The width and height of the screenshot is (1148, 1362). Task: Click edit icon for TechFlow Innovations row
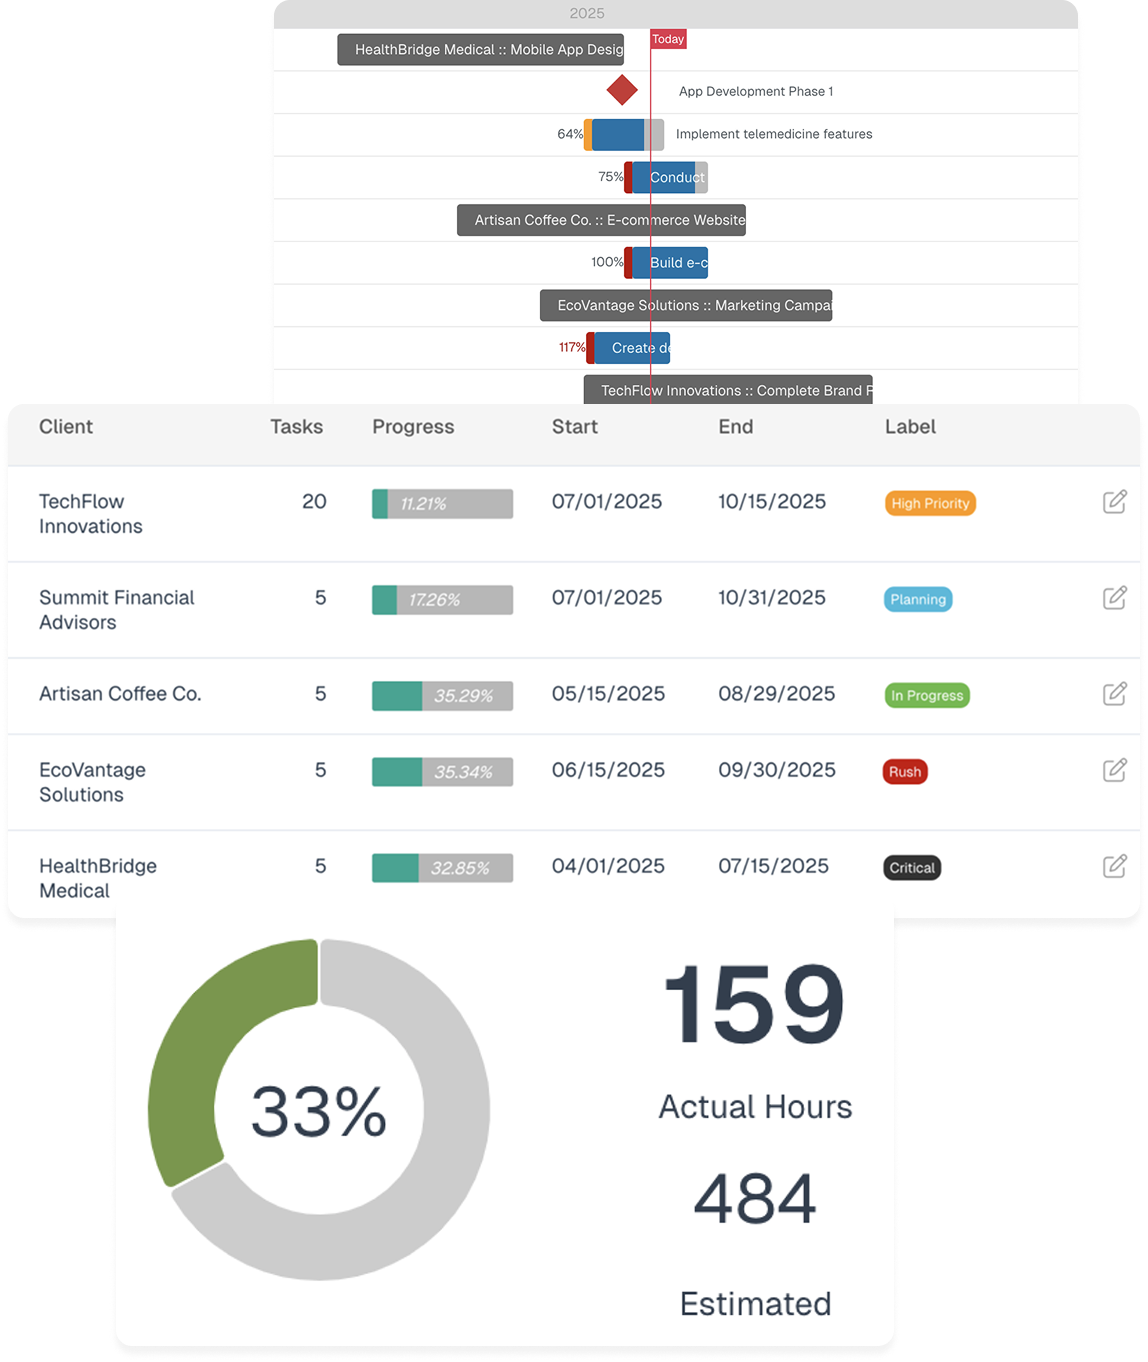1114,502
